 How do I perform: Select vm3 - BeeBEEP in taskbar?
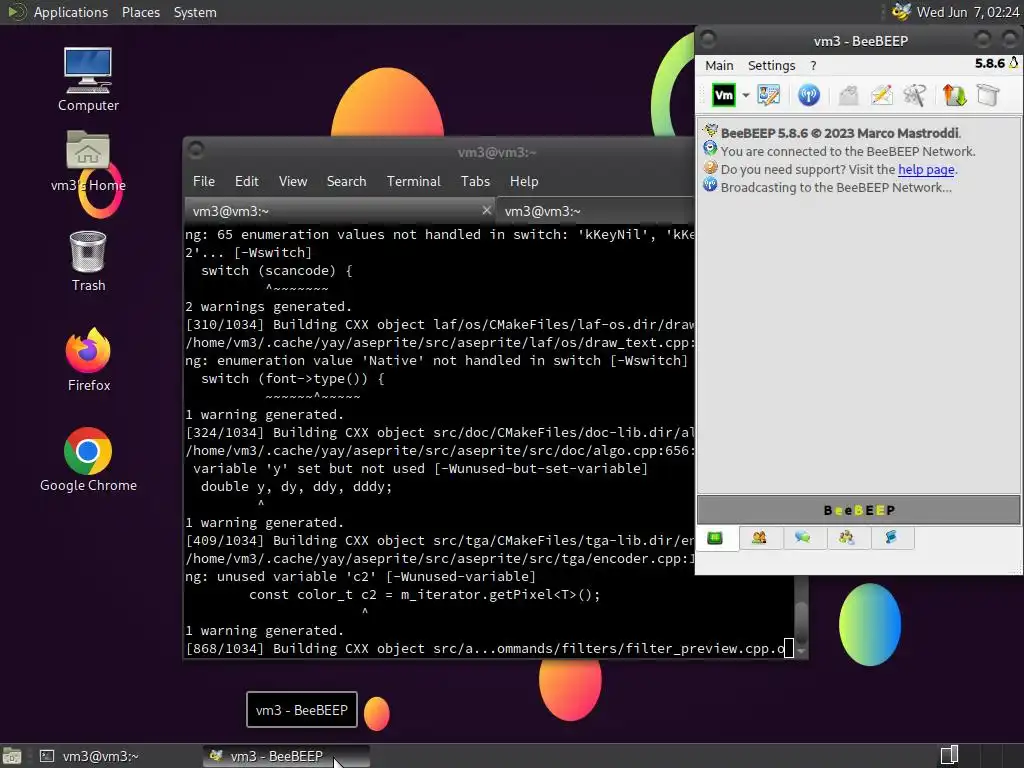286,756
